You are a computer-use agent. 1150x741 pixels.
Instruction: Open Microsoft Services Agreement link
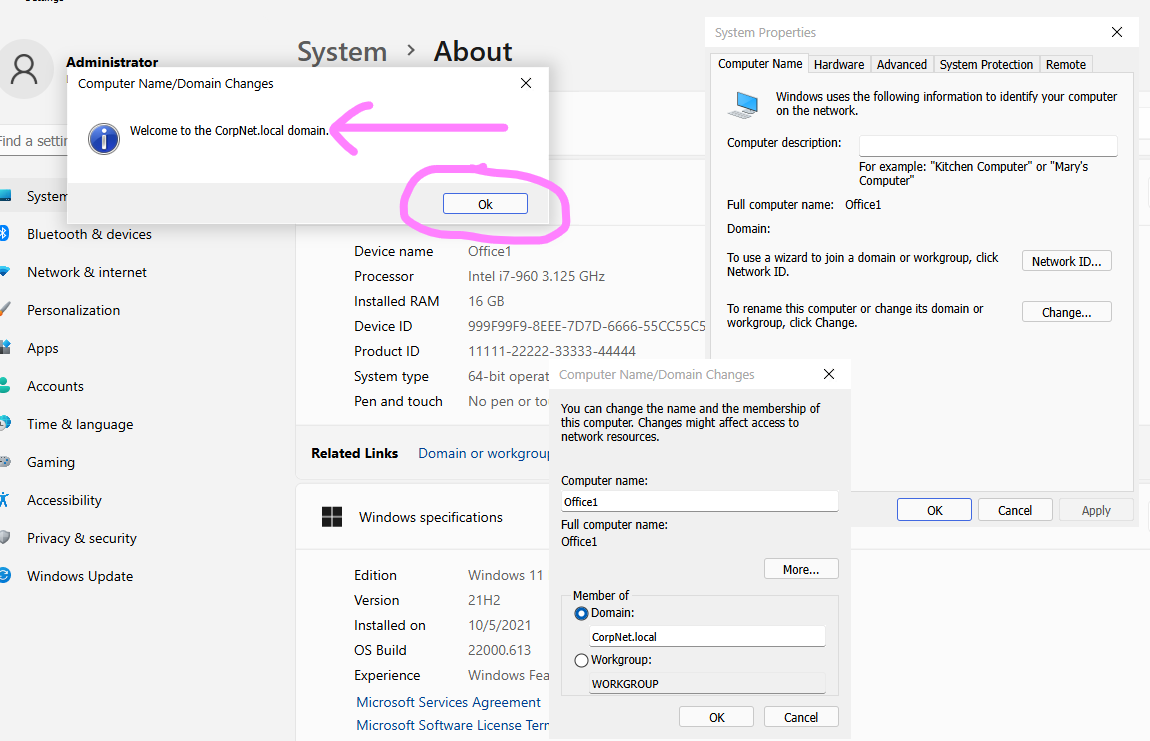tap(448, 702)
